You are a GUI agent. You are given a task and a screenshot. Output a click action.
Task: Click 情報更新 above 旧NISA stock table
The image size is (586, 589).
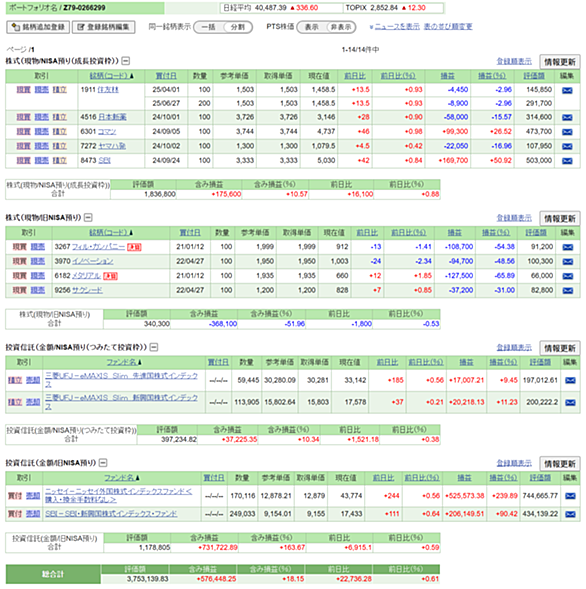point(560,219)
